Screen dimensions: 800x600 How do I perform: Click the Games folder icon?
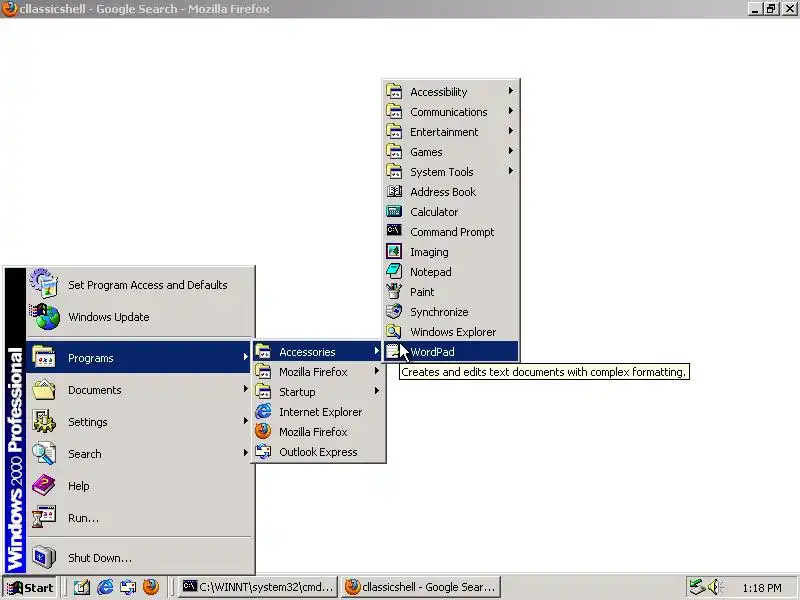coord(393,151)
